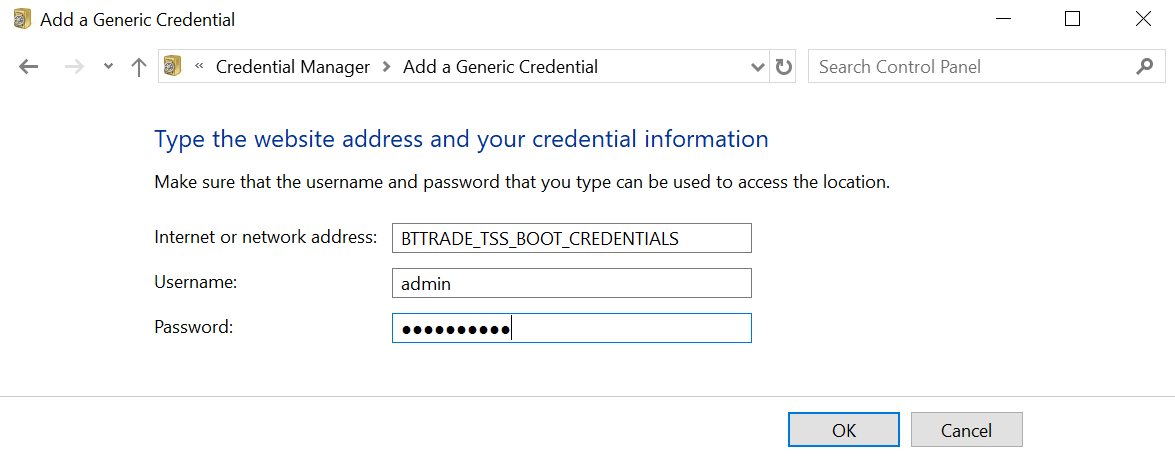Open address bar previous locations dropdown
The height and width of the screenshot is (463, 1175).
[758, 67]
